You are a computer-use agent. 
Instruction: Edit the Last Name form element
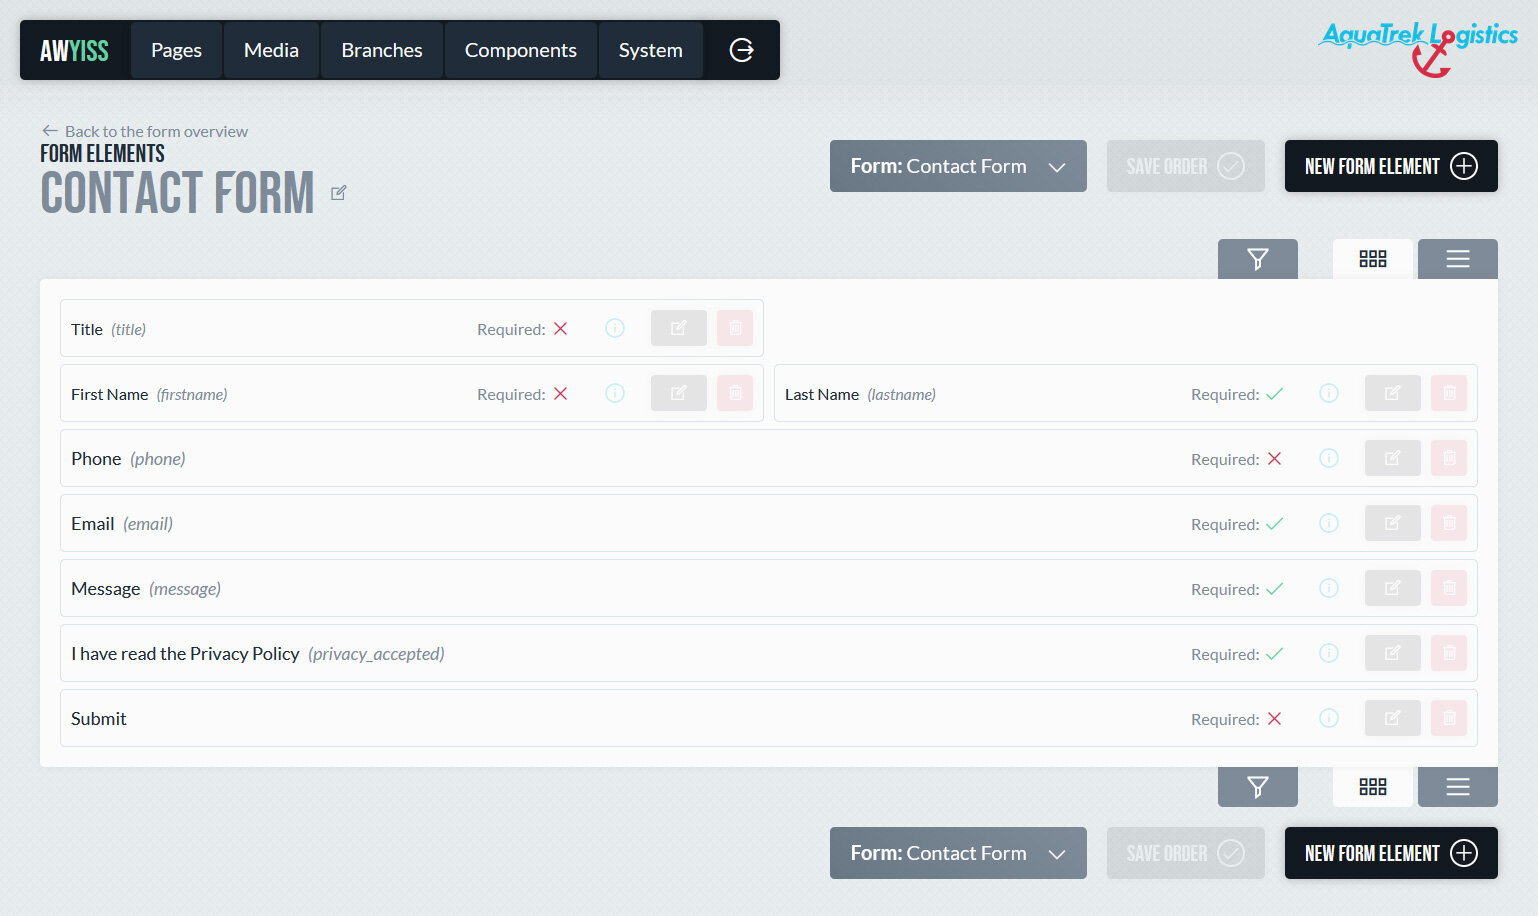pyautogui.click(x=1391, y=393)
